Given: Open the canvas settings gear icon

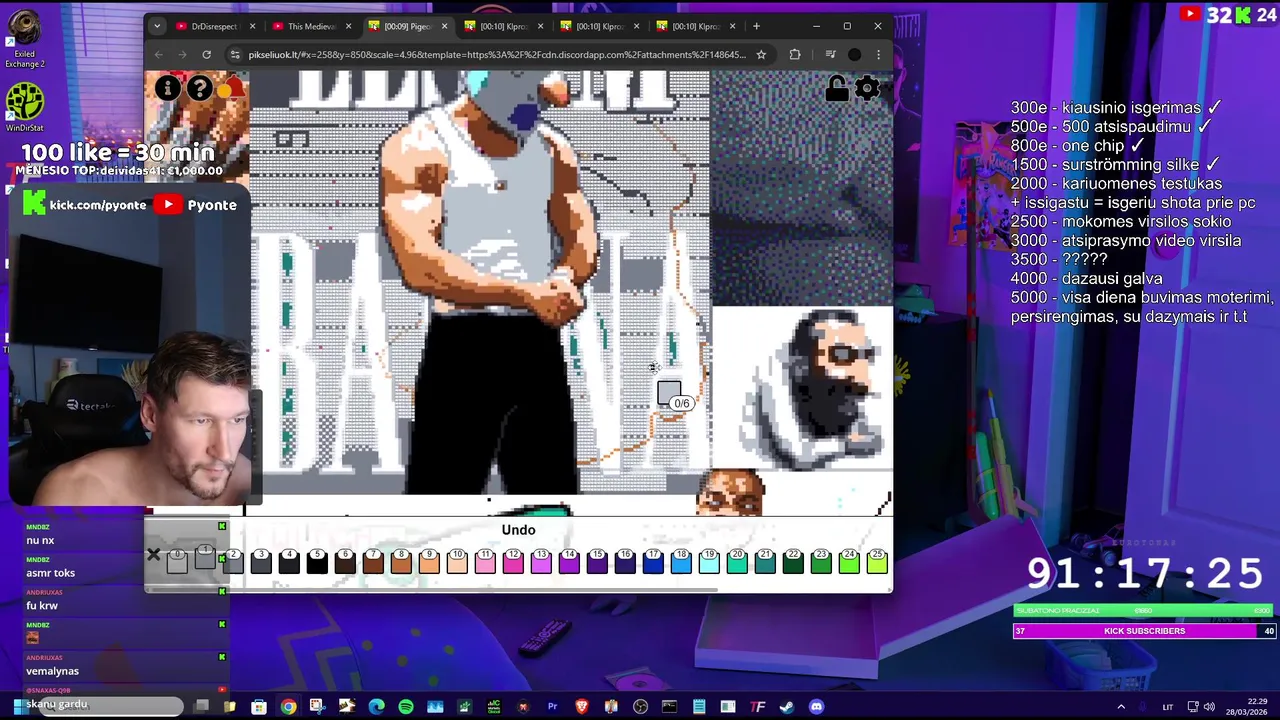Looking at the screenshot, I should (867, 89).
